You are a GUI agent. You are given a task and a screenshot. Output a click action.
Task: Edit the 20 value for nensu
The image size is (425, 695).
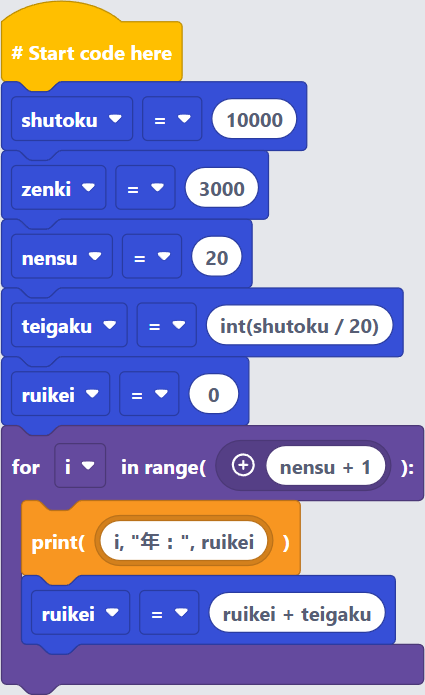point(217,257)
